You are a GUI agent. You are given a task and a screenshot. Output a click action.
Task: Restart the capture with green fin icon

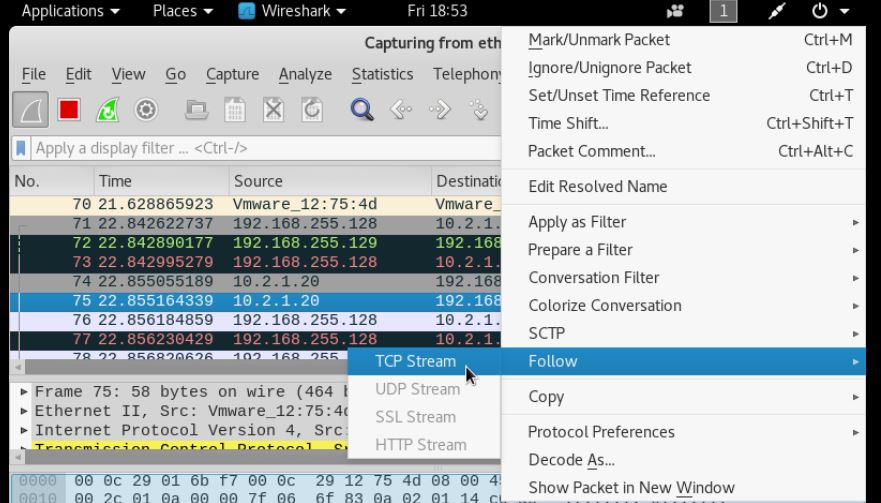click(x=107, y=110)
